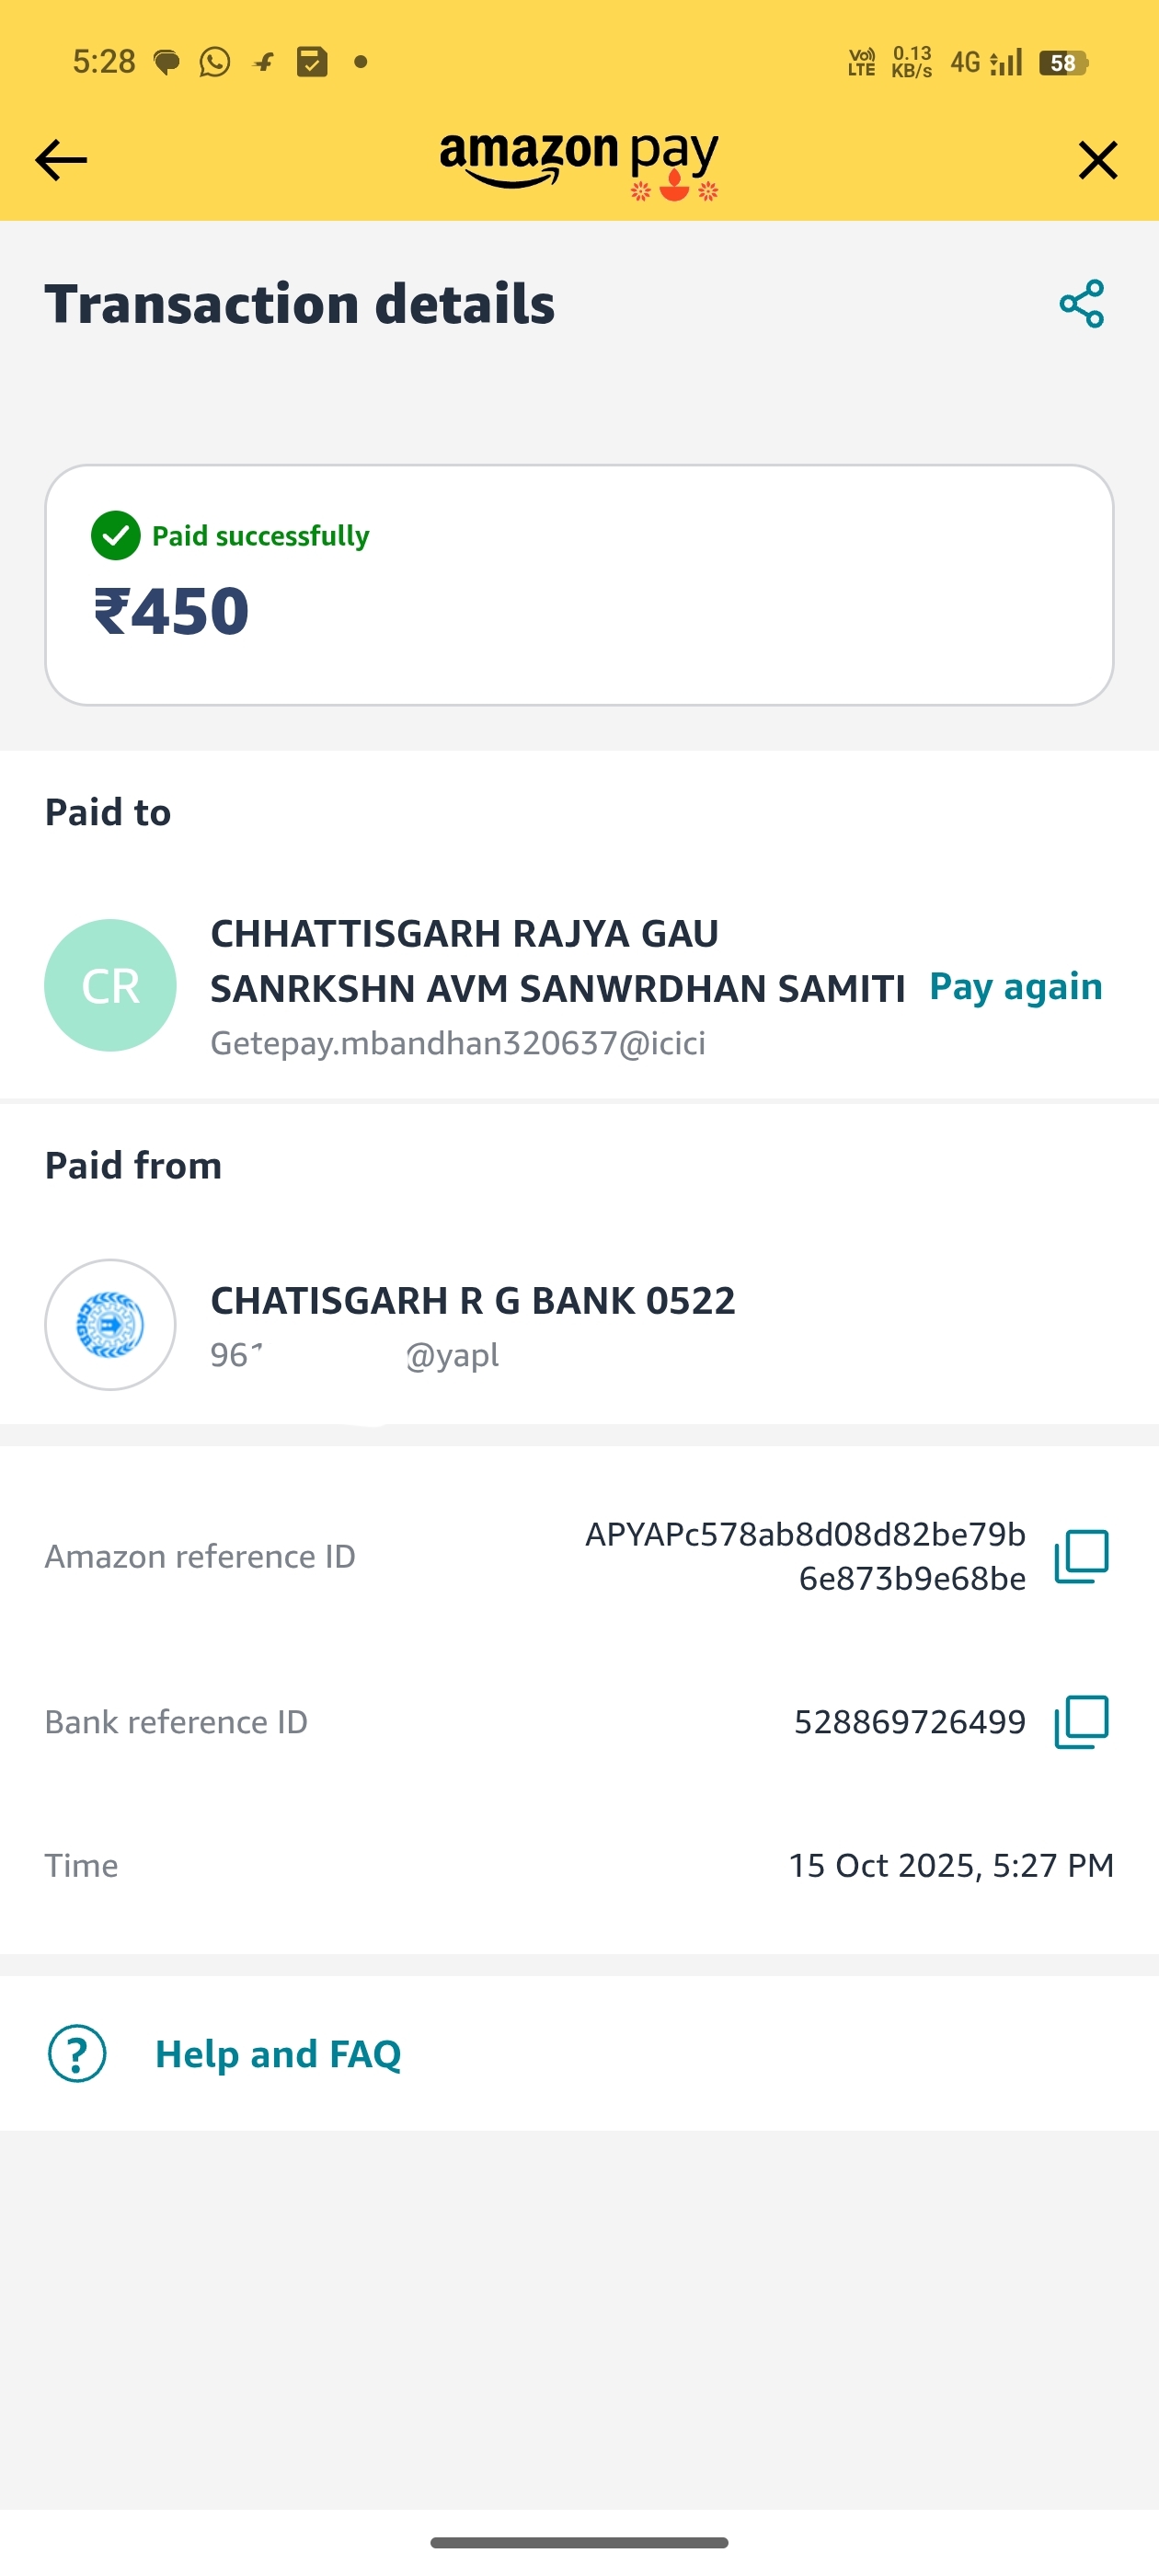Tap the transaction time 15 Oct 2025
The image size is (1159, 2576).
click(x=950, y=1865)
